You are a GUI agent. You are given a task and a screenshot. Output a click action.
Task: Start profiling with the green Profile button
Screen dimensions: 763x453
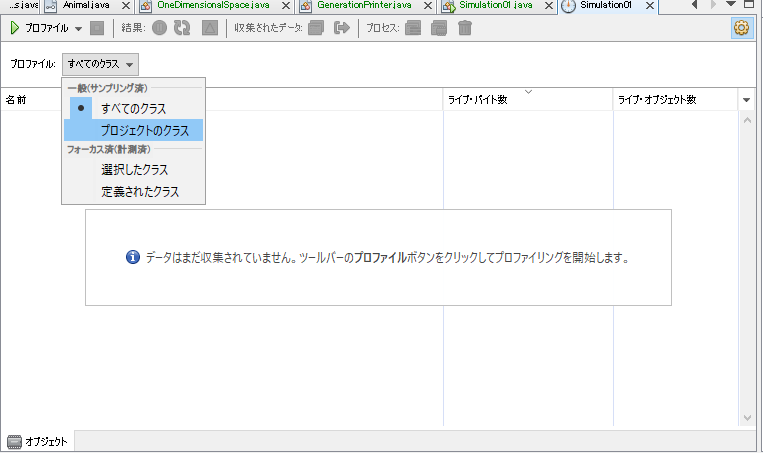tap(39, 28)
